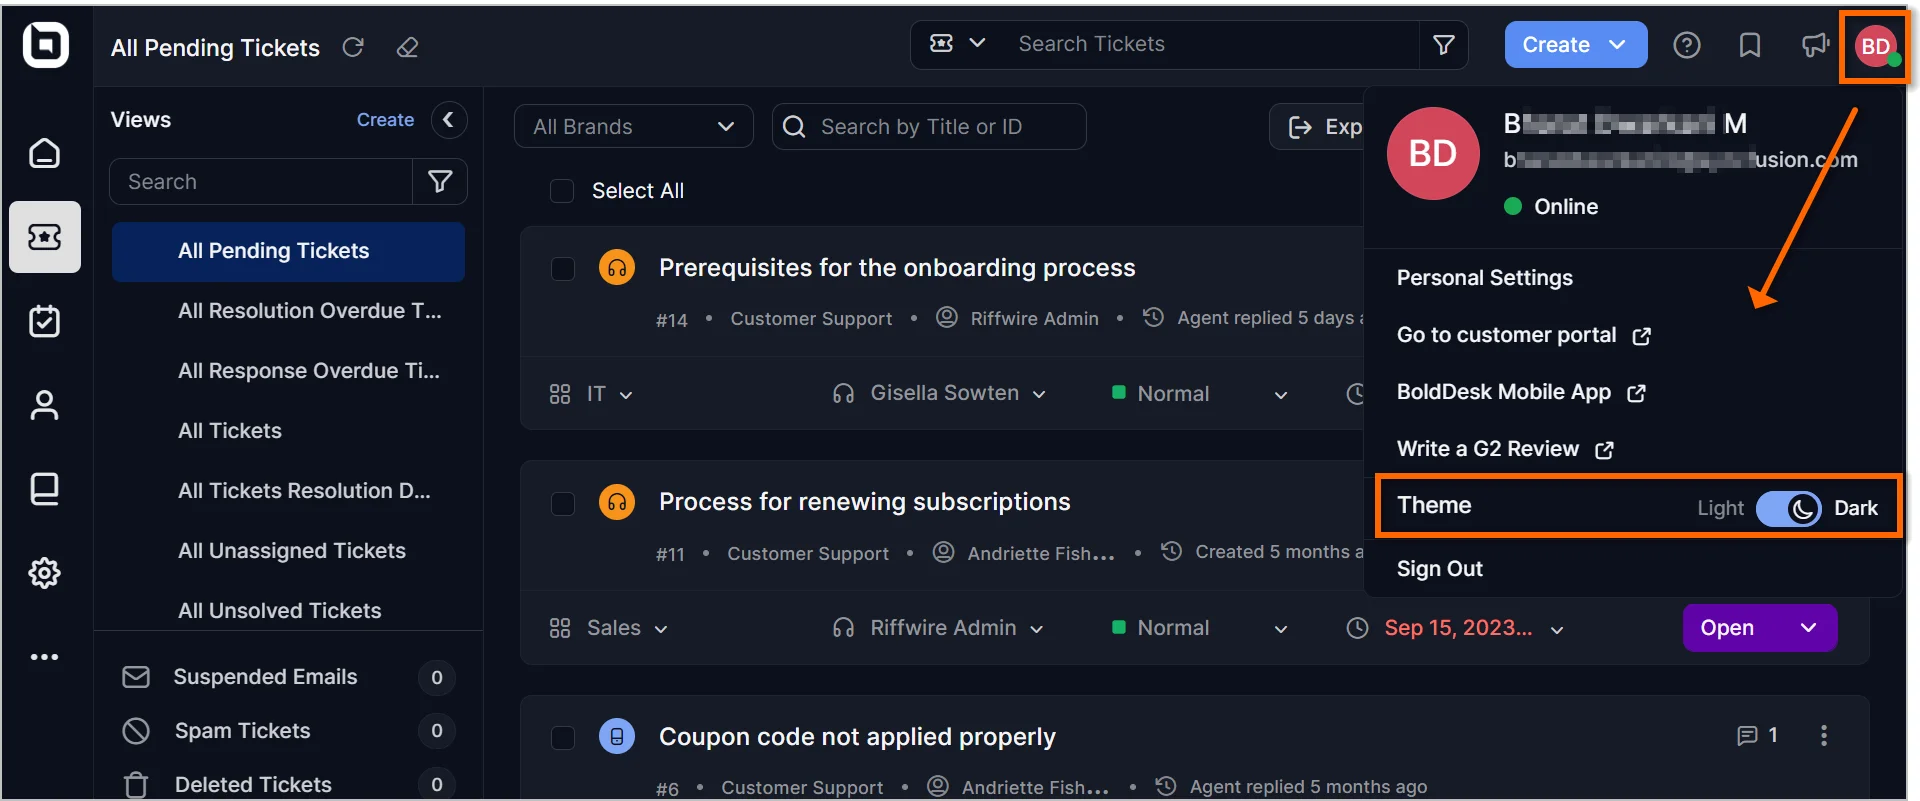The image size is (1920, 801).
Task: Open the bookmark icon in top bar
Action: 1749,45
